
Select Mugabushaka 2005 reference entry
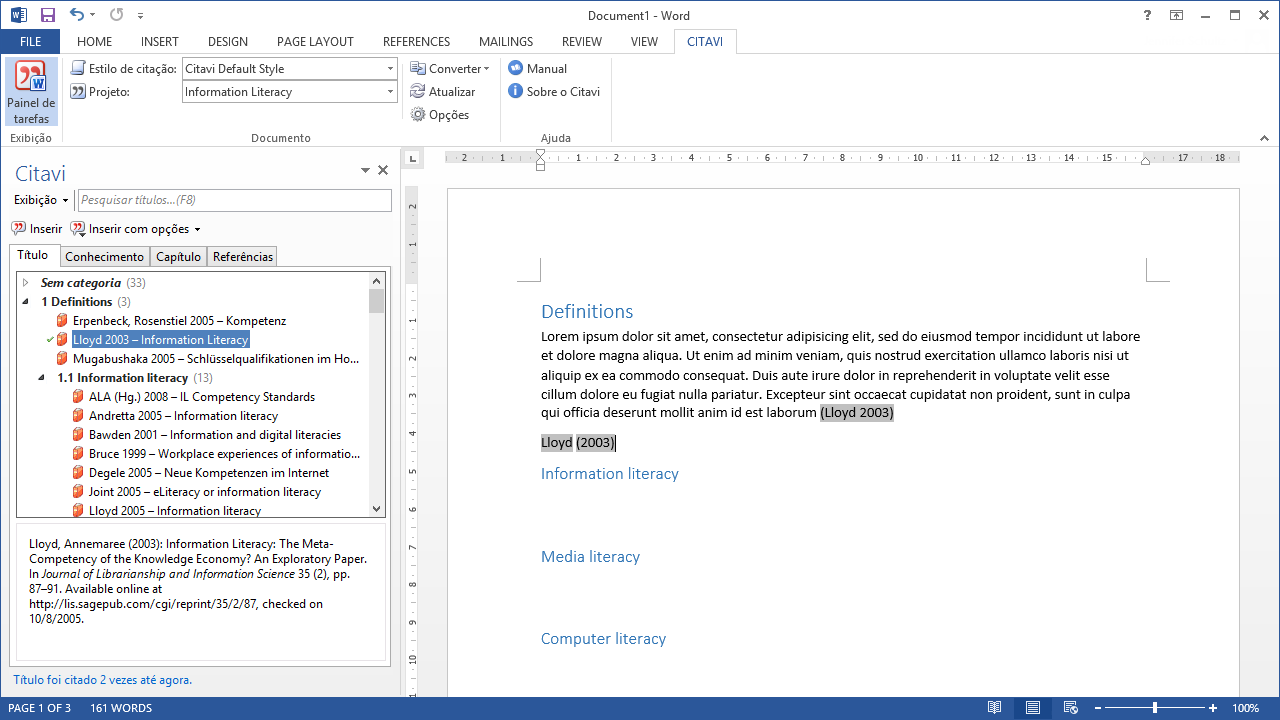[216, 359]
